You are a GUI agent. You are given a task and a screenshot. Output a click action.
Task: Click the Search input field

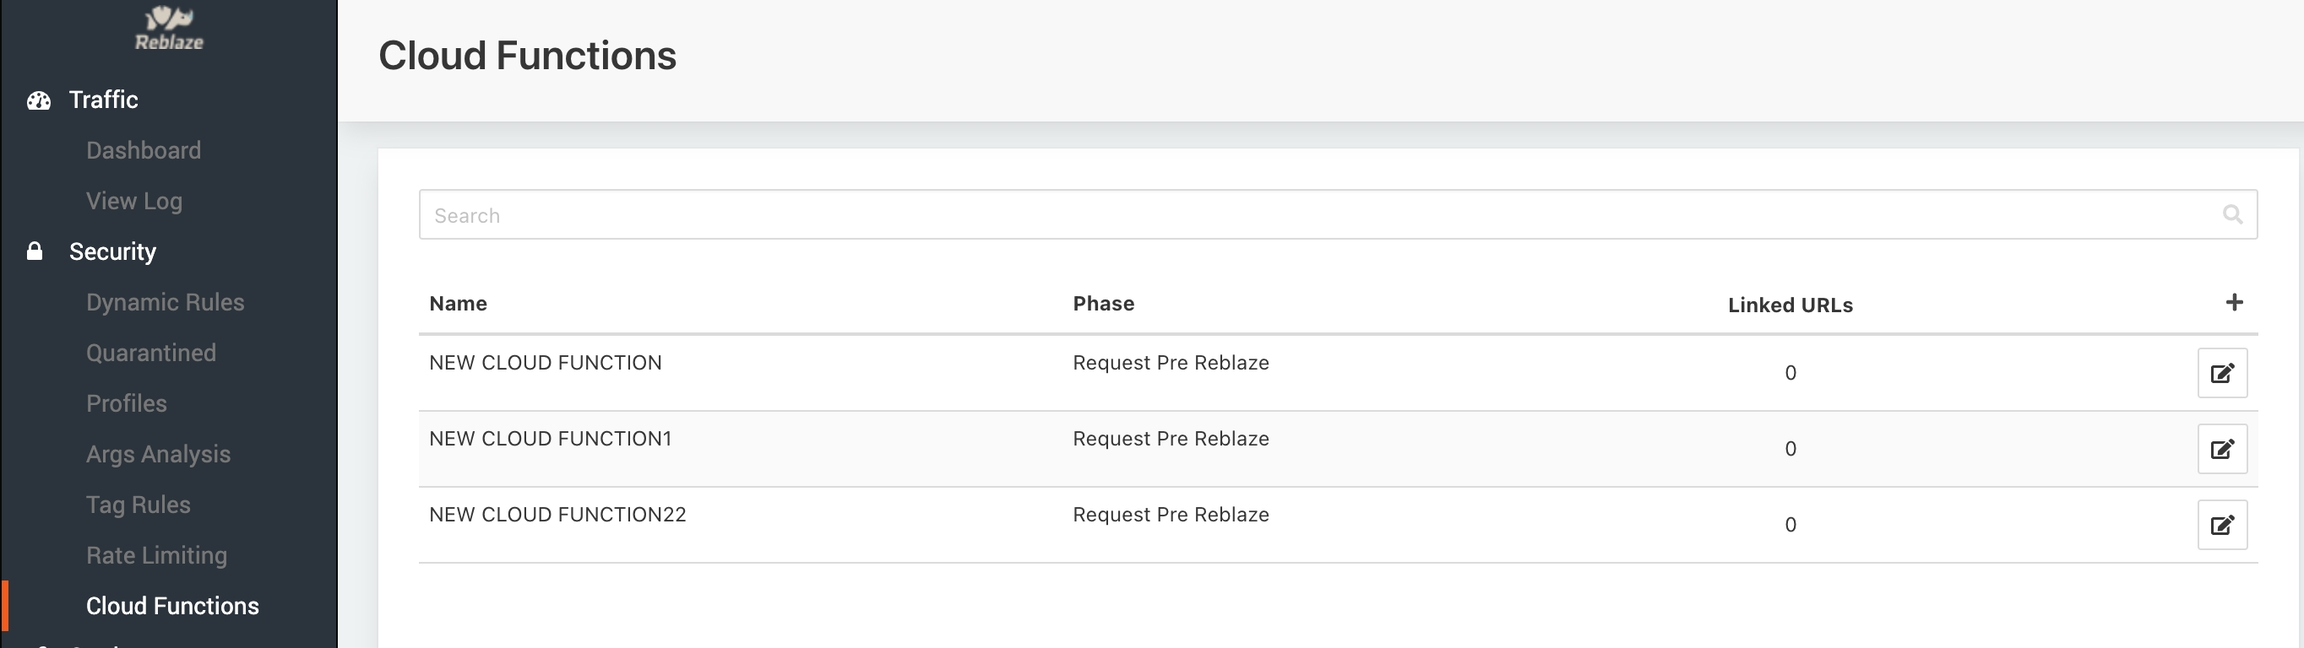pos(1300,215)
